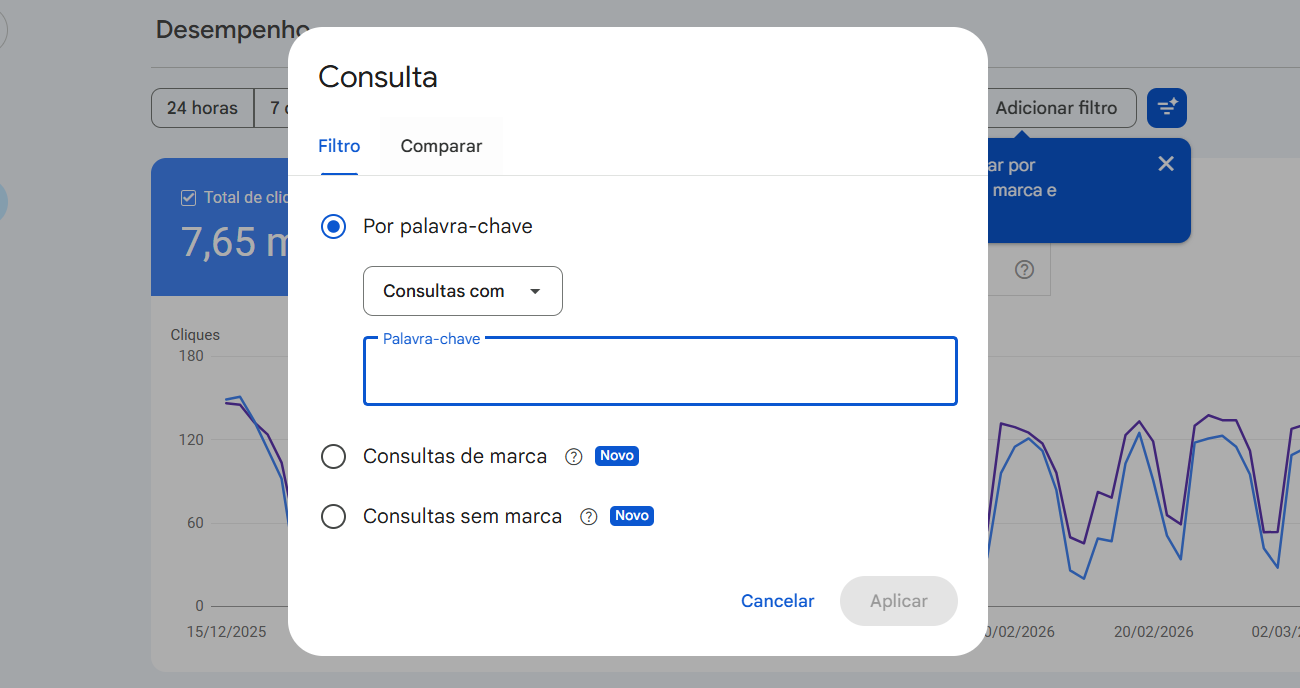Select the Por palavra-chave option
This screenshot has height=688, width=1300.
pyautogui.click(x=333, y=226)
